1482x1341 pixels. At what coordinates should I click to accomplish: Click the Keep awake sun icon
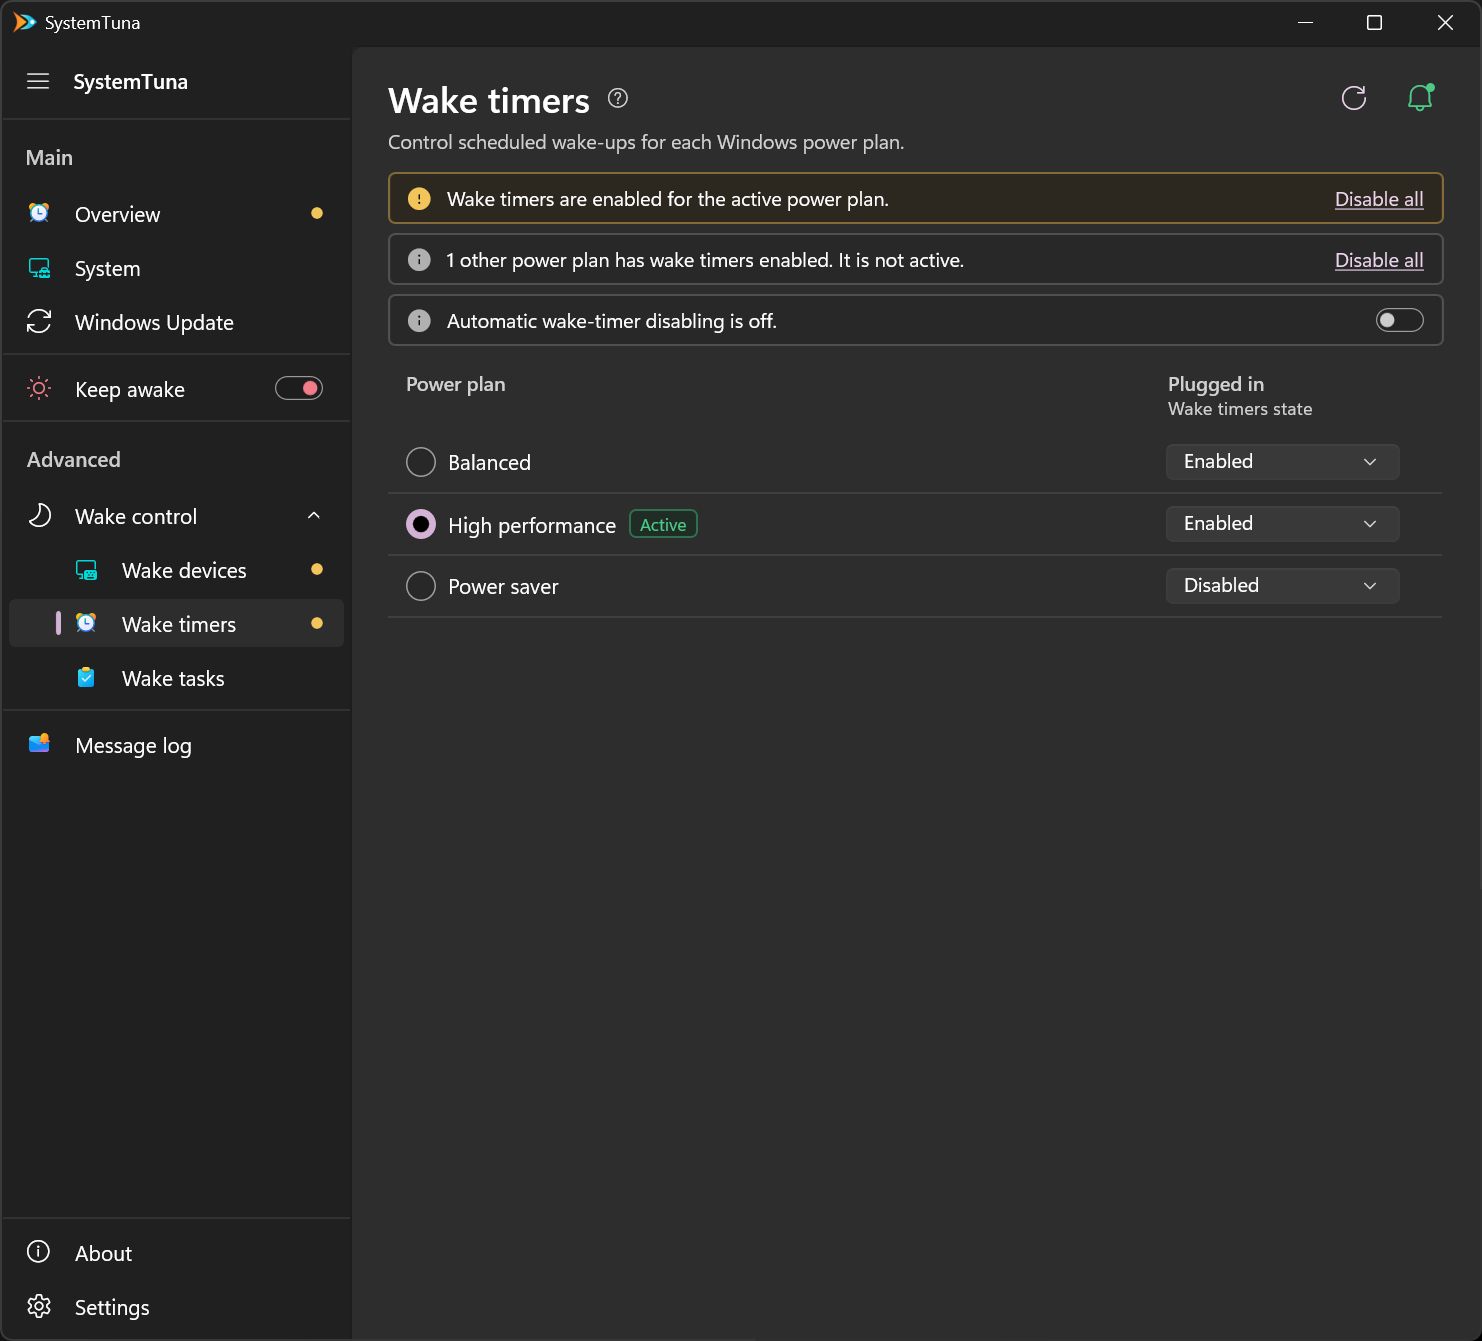point(39,388)
